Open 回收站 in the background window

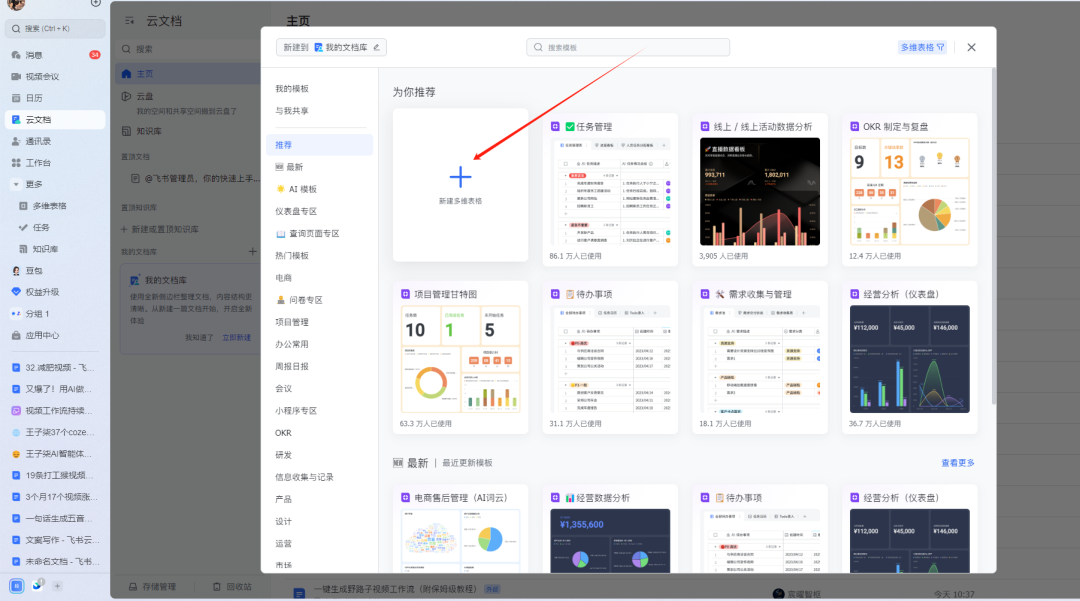click(232, 587)
